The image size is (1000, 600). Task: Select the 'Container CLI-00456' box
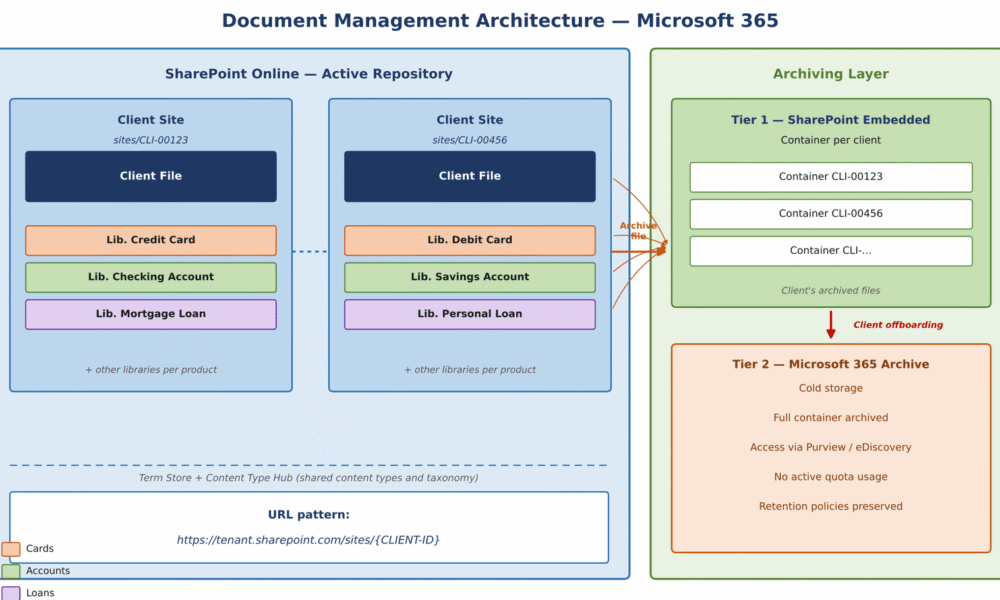click(x=831, y=214)
